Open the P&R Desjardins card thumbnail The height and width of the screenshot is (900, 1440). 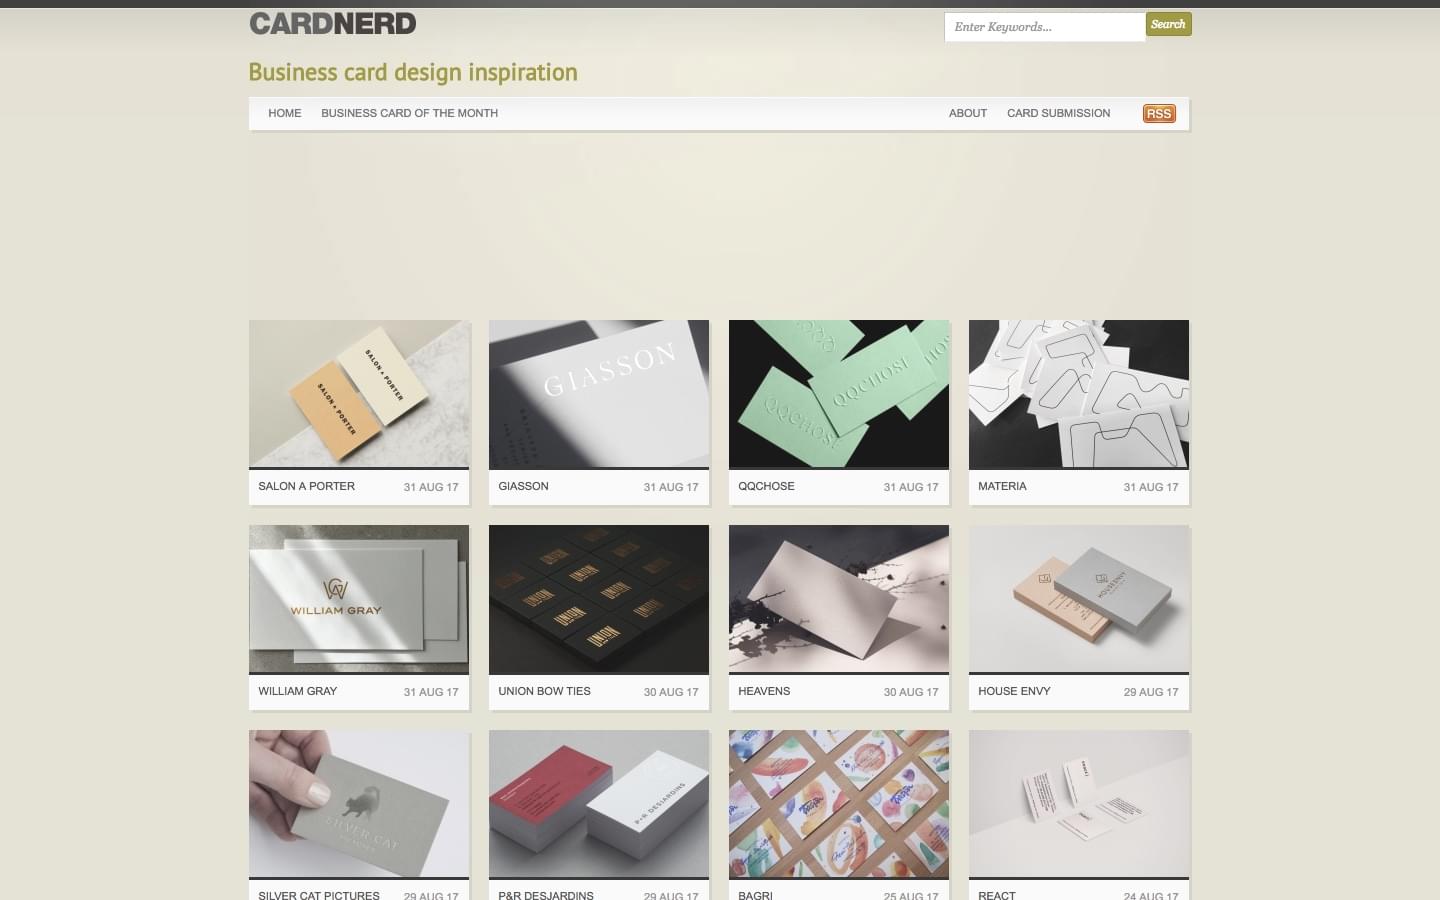click(x=599, y=803)
